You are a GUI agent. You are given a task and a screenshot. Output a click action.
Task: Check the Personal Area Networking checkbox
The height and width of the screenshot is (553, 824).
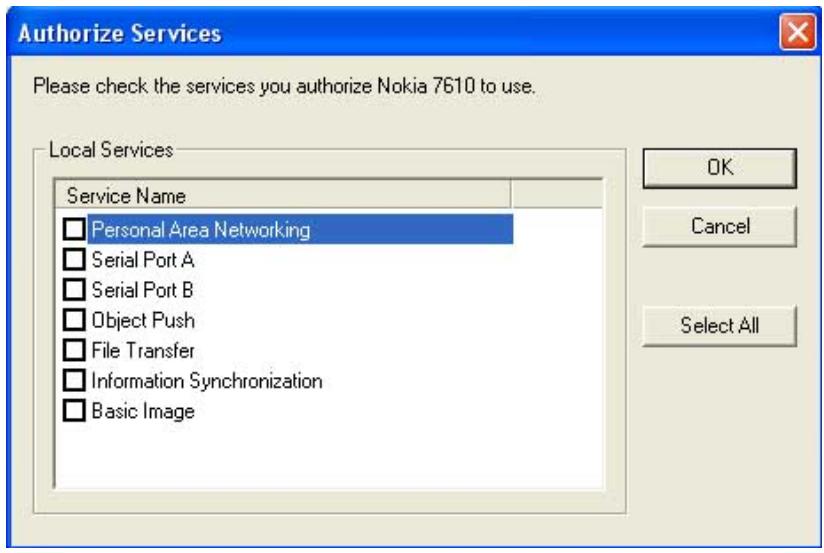74,229
